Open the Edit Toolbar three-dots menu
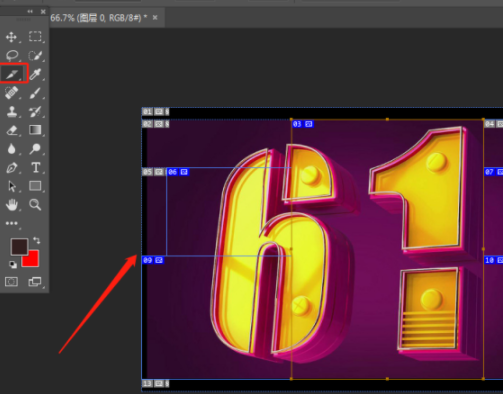The width and height of the screenshot is (503, 394). pyautogui.click(x=12, y=223)
